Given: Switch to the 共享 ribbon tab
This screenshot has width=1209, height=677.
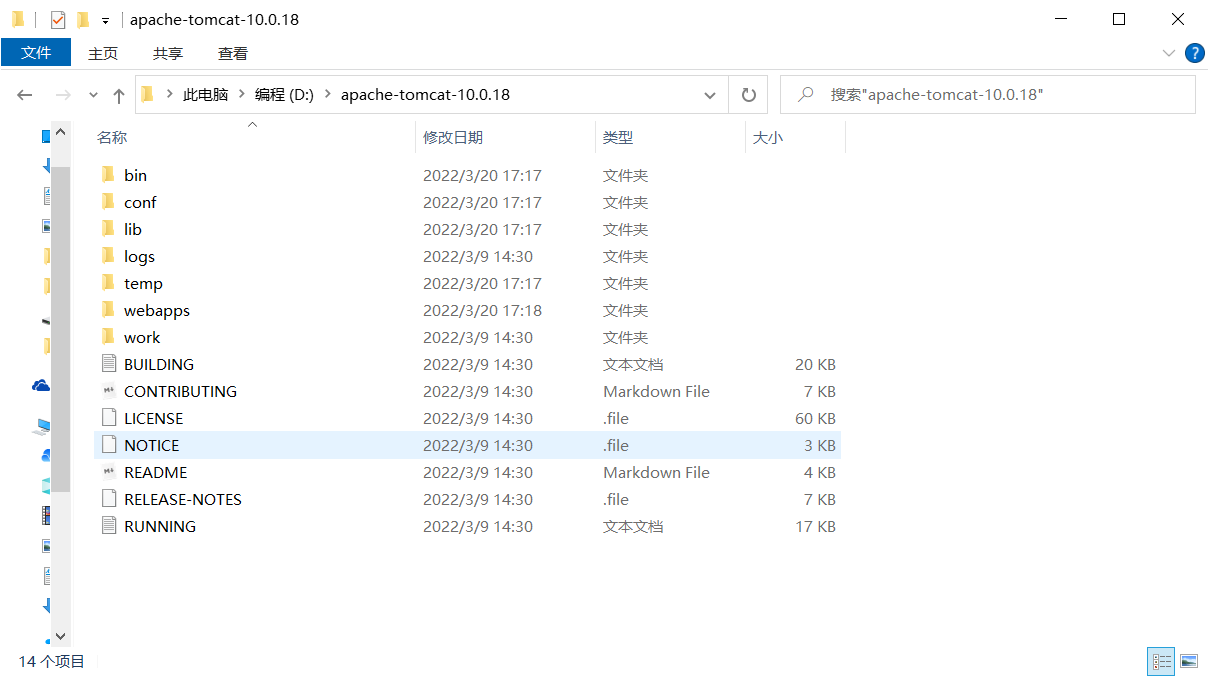Looking at the screenshot, I should (168, 53).
